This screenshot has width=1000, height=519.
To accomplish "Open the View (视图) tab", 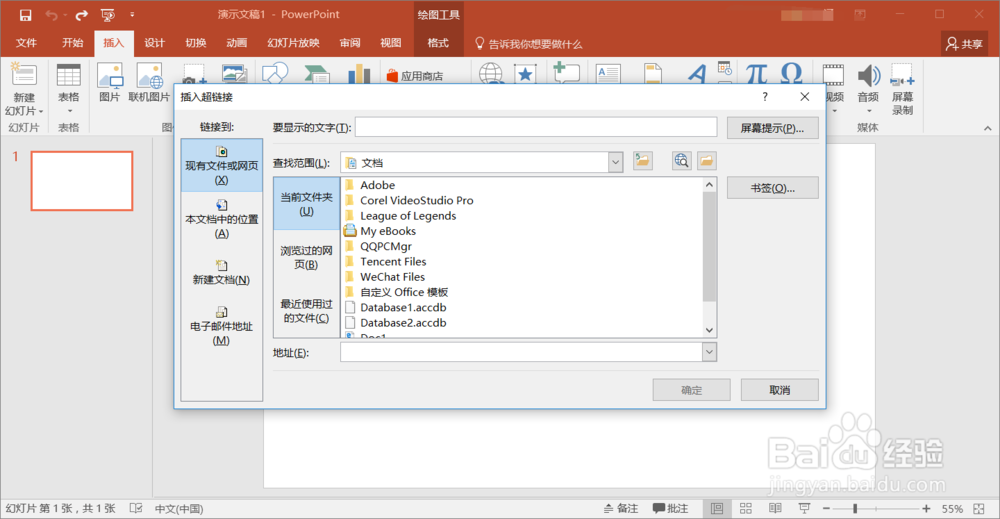I will tap(391, 43).
